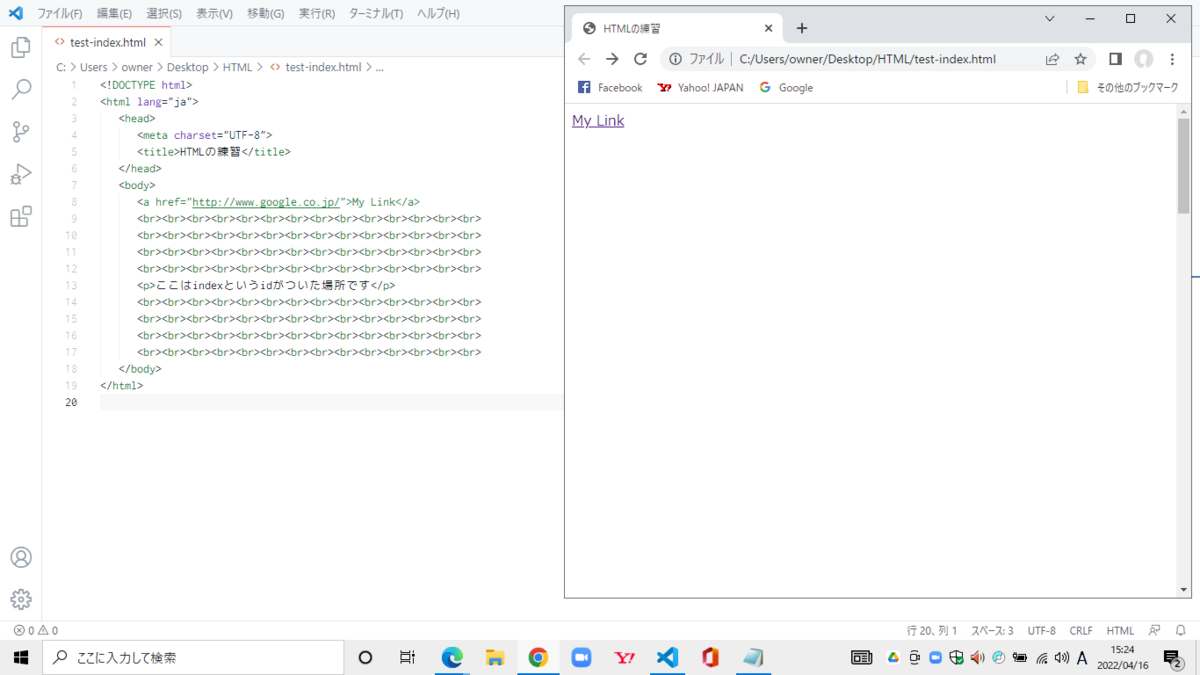The image size is (1200, 675).
Task: Change the CRLF end-of-line sequence
Action: (1081, 631)
